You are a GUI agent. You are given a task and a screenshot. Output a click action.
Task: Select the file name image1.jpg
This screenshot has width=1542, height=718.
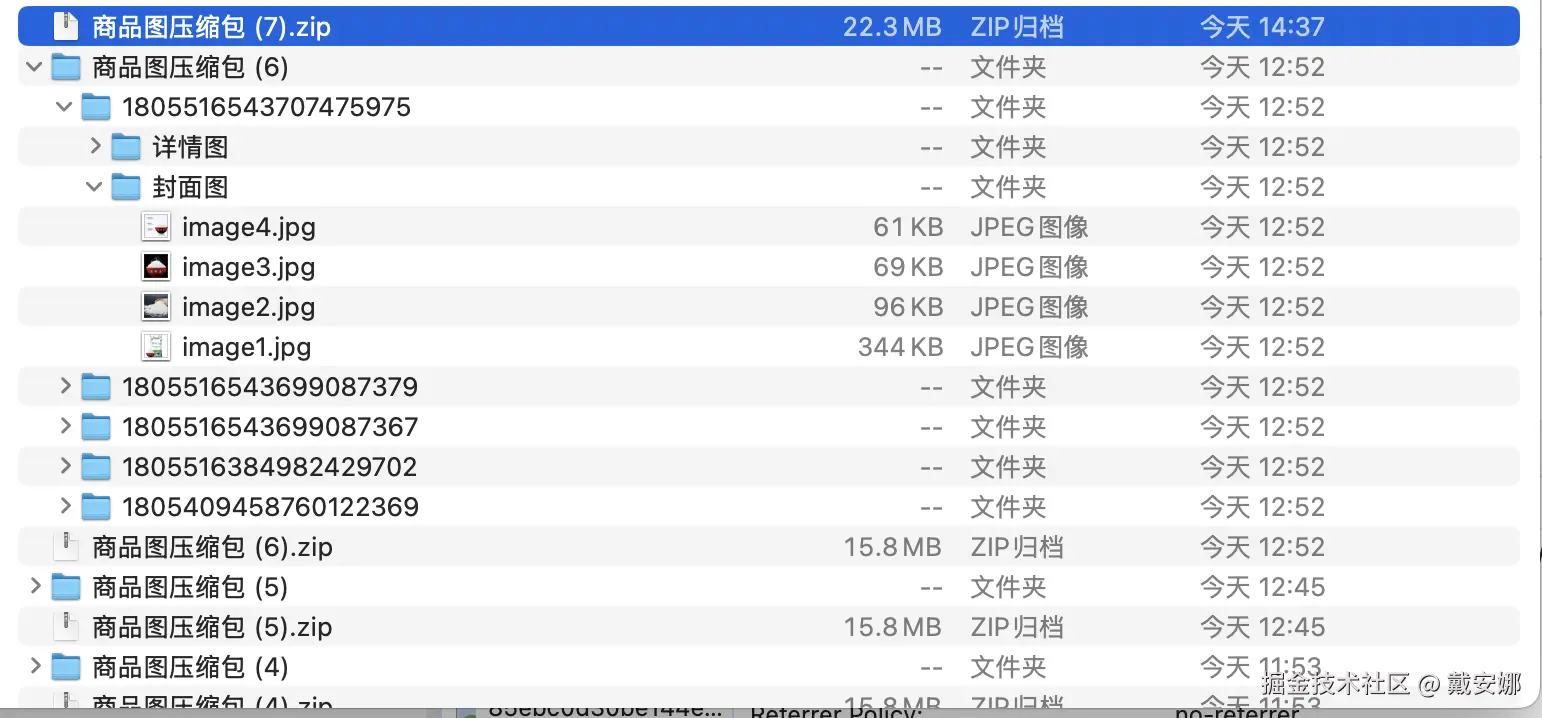click(247, 348)
